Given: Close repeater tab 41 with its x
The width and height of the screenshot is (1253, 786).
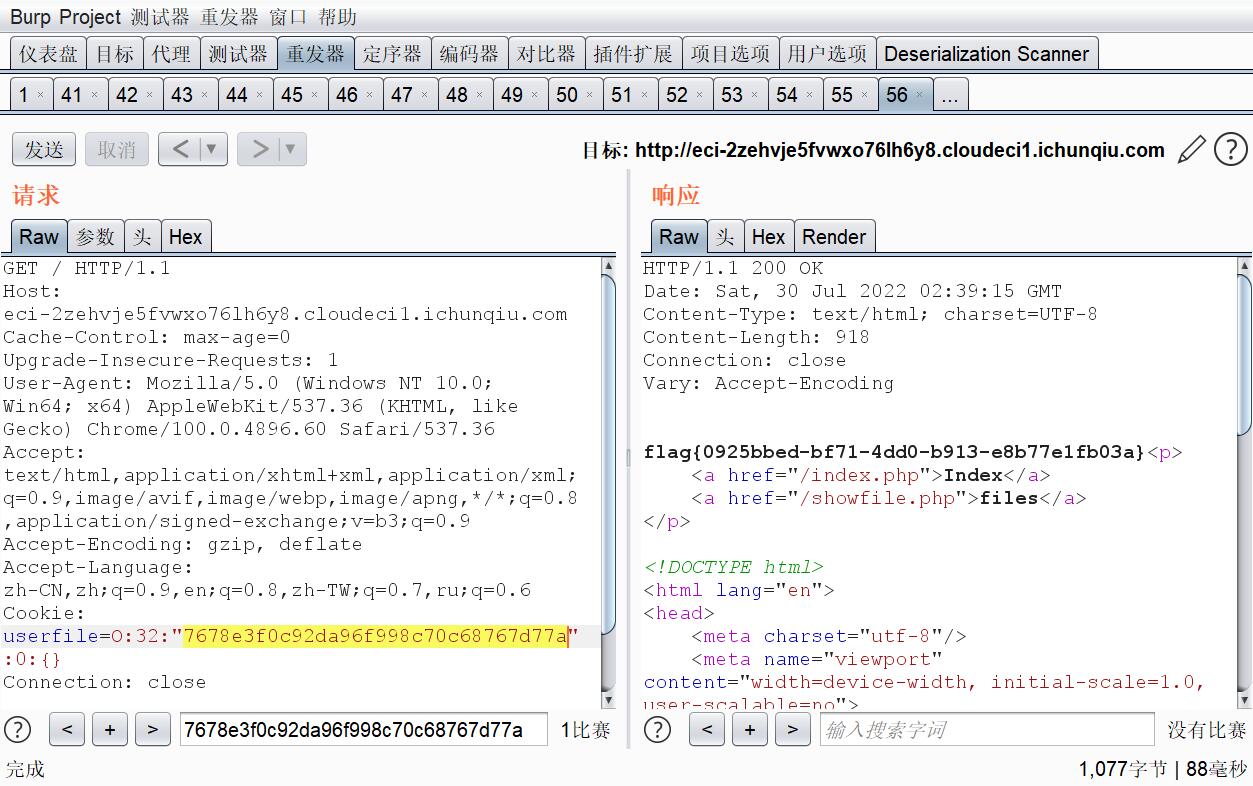Looking at the screenshot, I should pos(95,95).
